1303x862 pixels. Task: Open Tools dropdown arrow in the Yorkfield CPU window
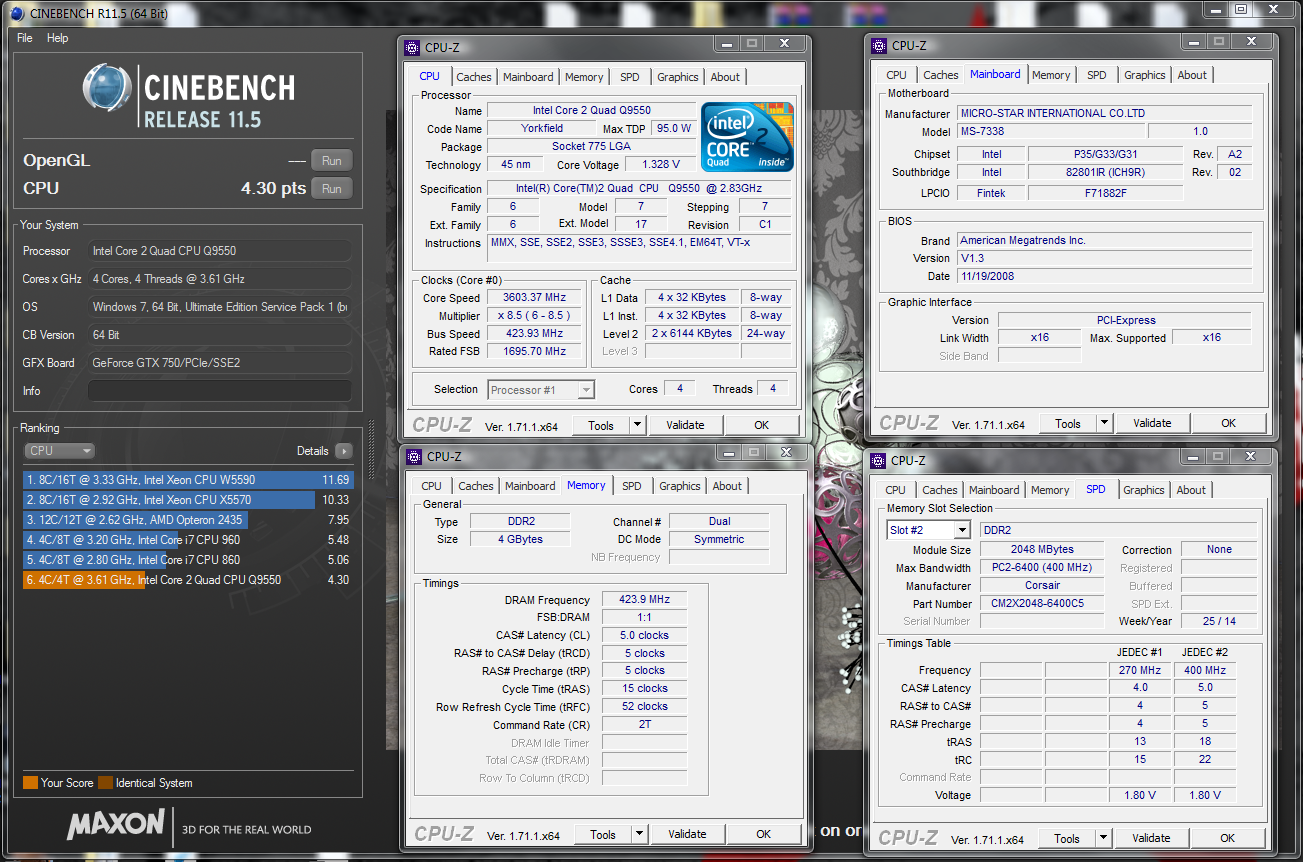click(x=638, y=425)
